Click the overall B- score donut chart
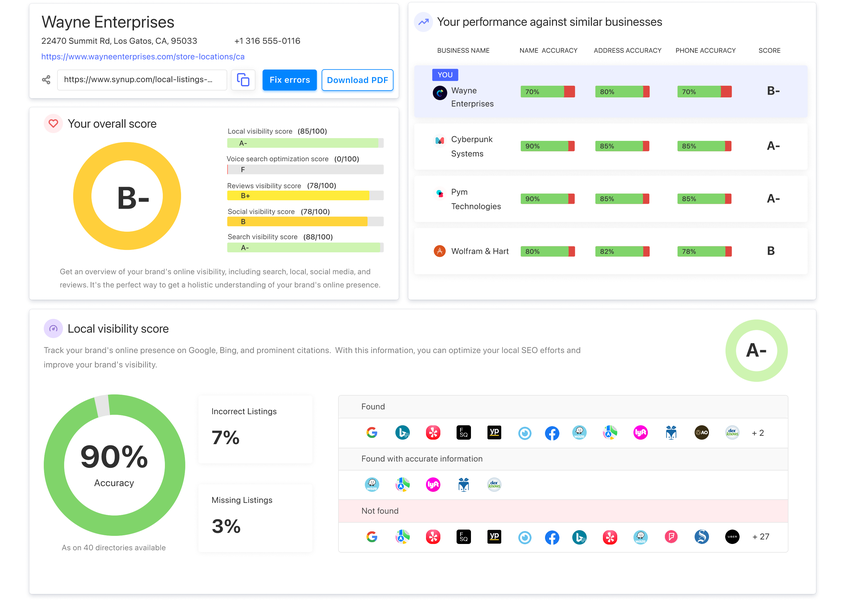Screen dimensions: 843x600 [x=127, y=196]
